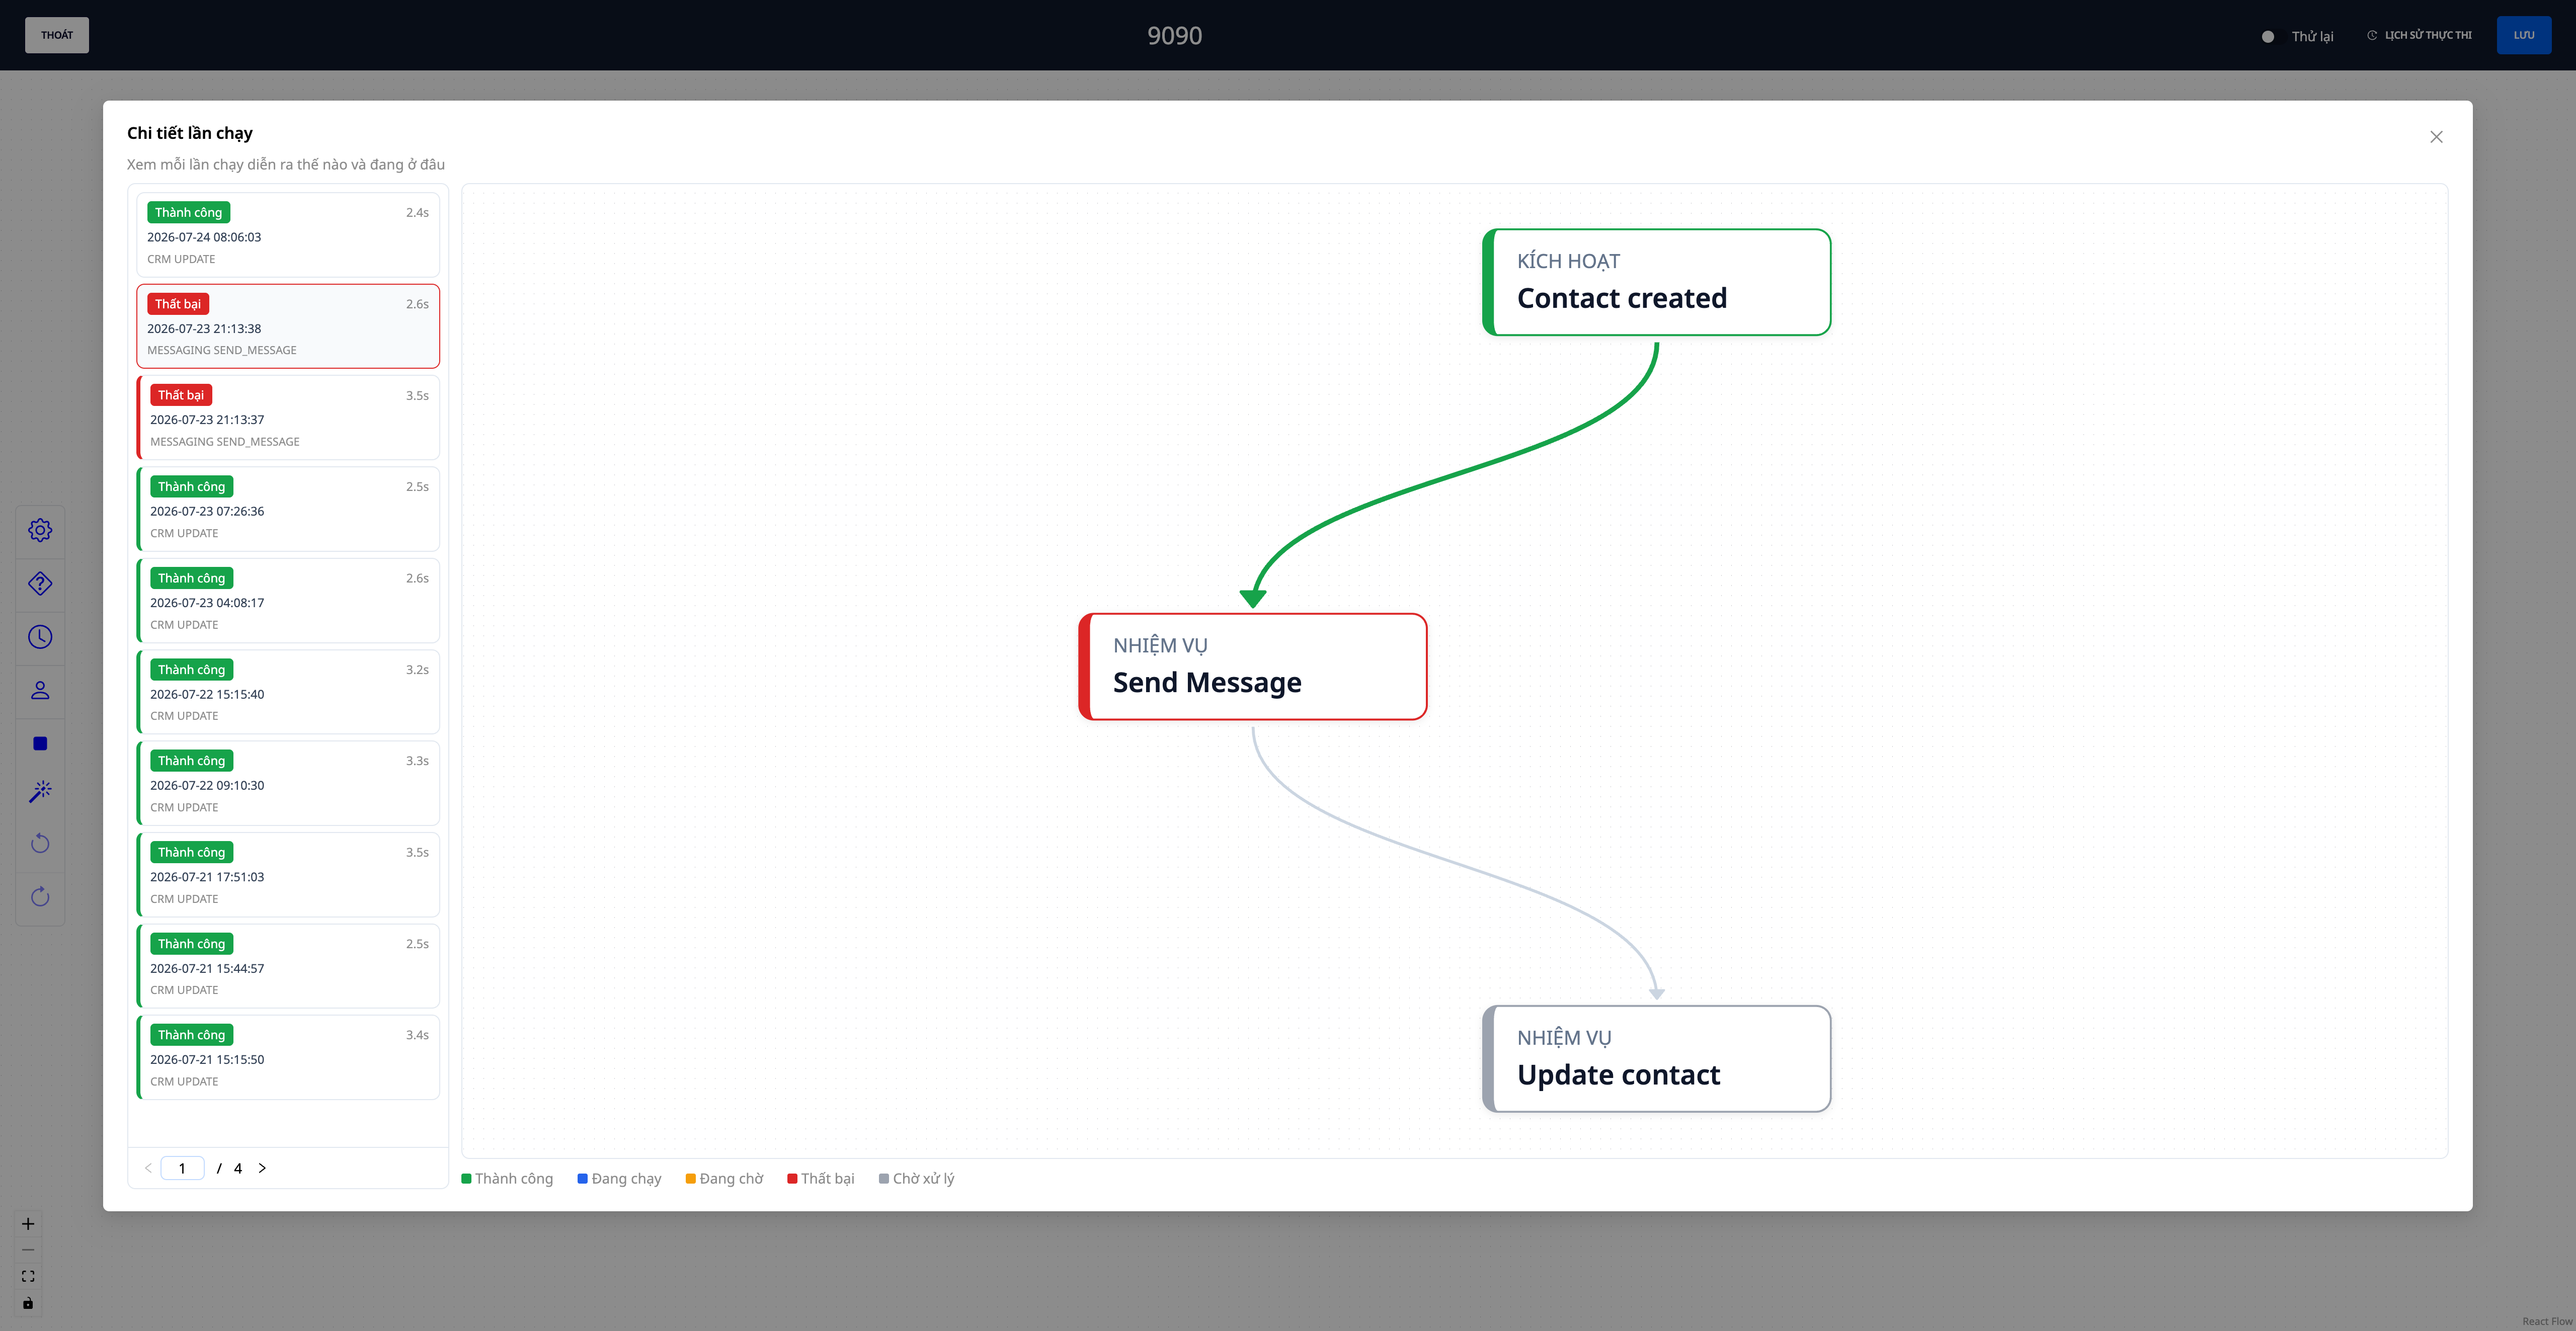
Task: Toggle the Thử lại retry status dot
Action: click(2268, 36)
